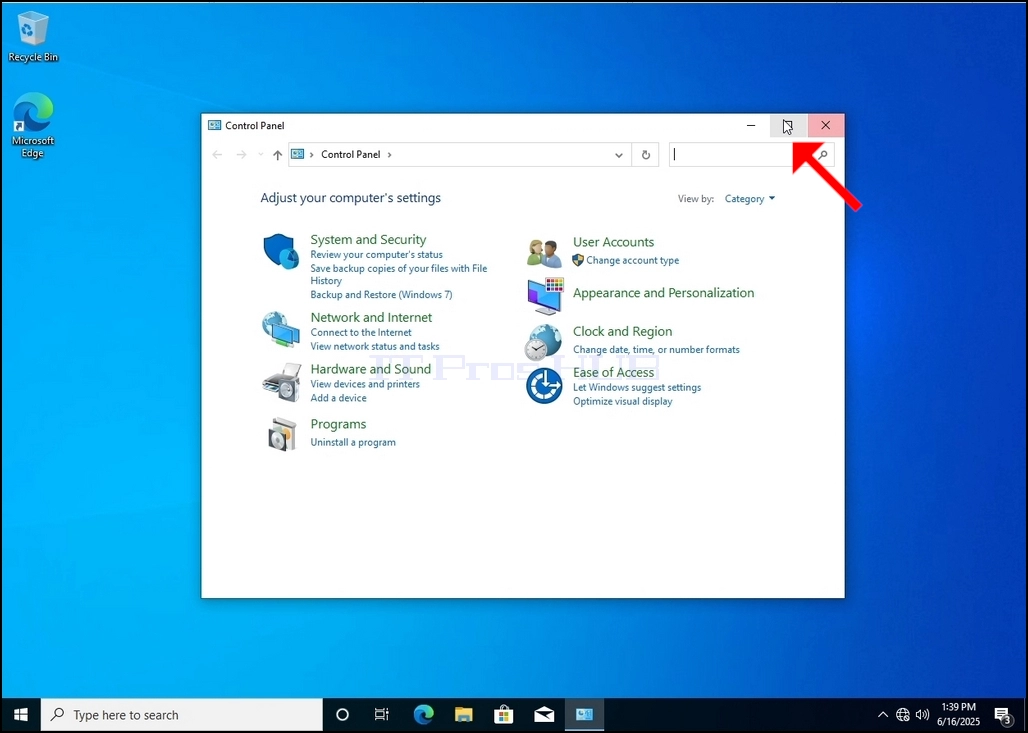Image resolution: width=1028 pixels, height=733 pixels.
Task: Open the Ease of Access icon
Action: click(x=544, y=386)
